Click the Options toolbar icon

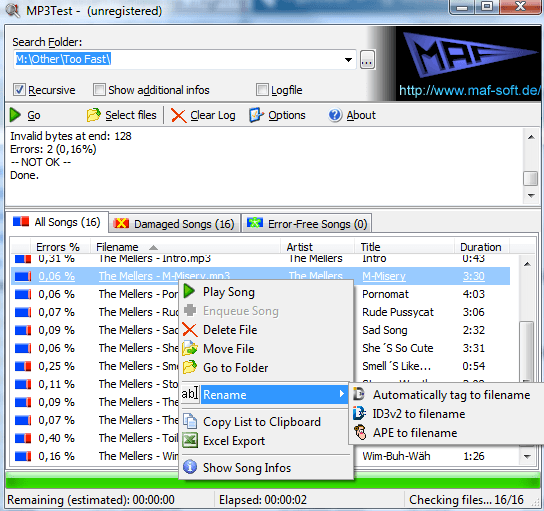[256, 115]
